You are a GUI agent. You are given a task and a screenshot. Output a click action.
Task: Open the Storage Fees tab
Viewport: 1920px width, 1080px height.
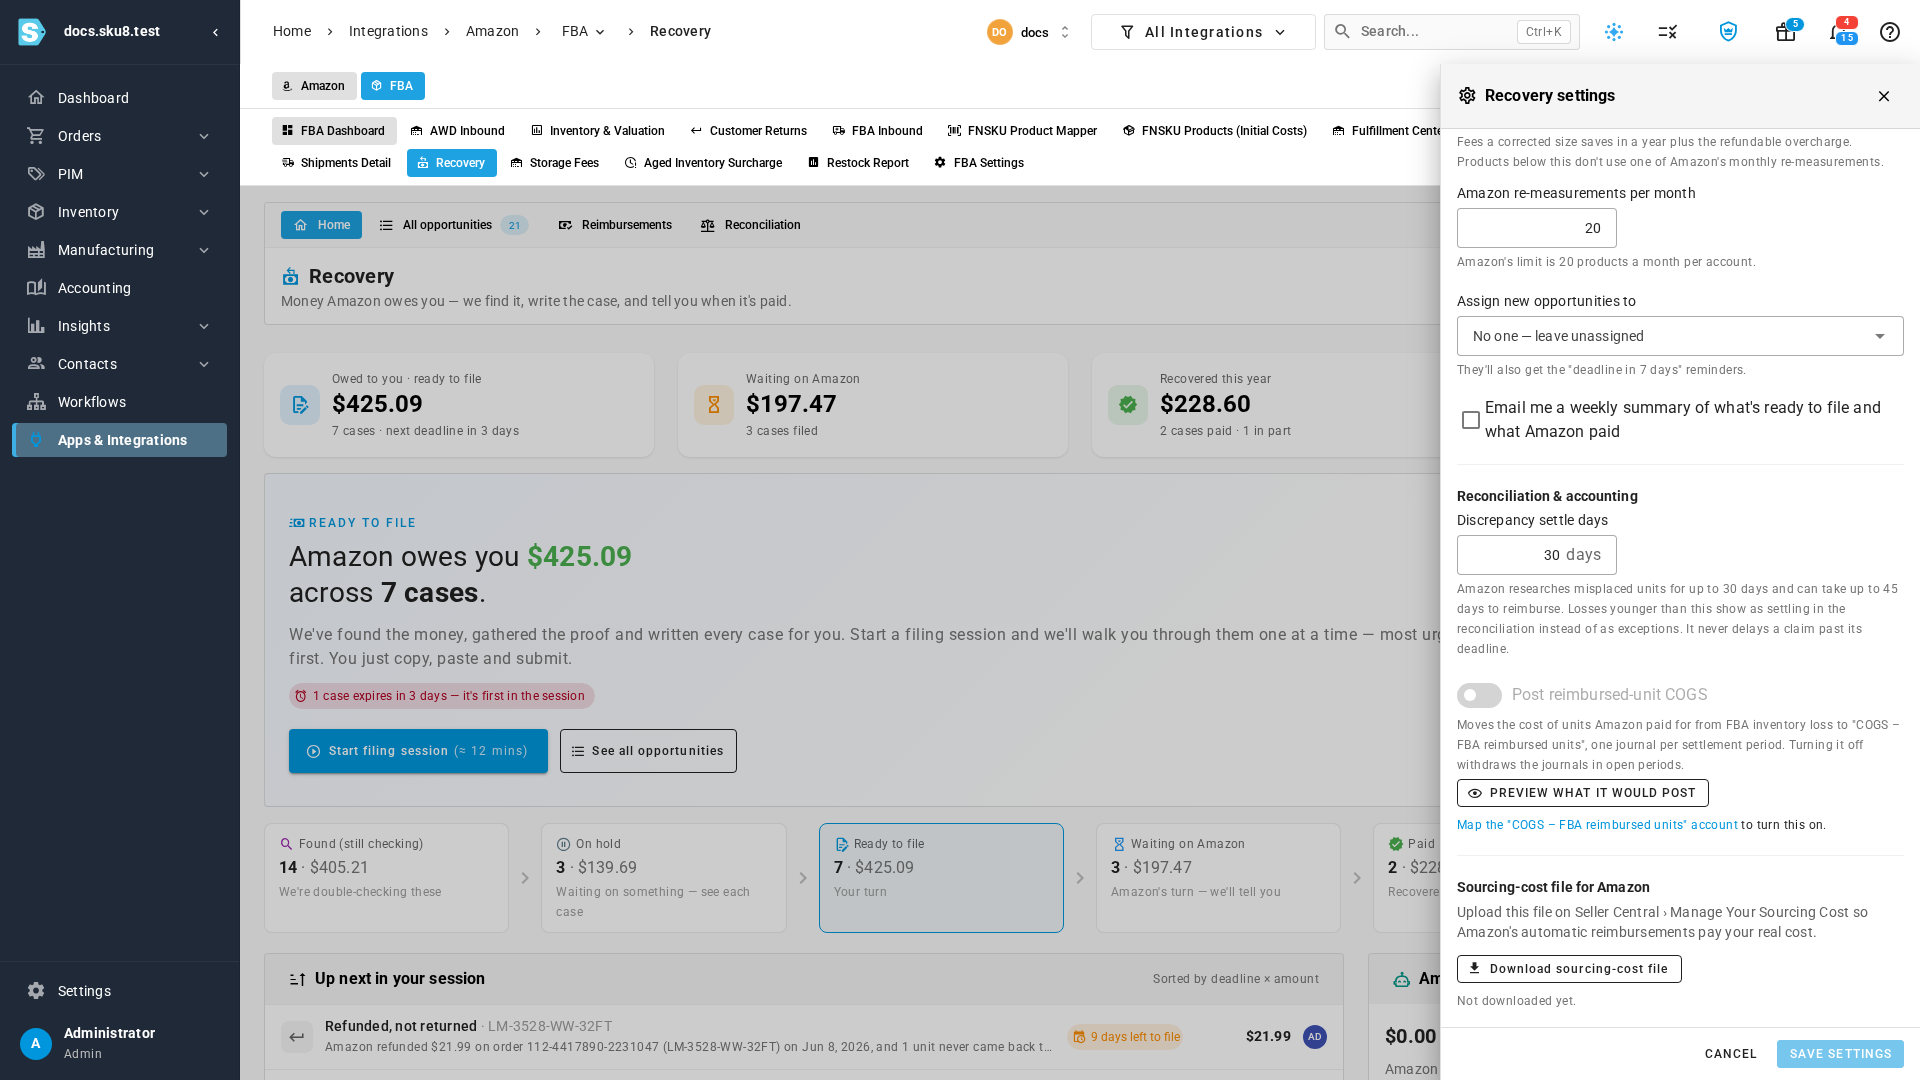coord(554,163)
